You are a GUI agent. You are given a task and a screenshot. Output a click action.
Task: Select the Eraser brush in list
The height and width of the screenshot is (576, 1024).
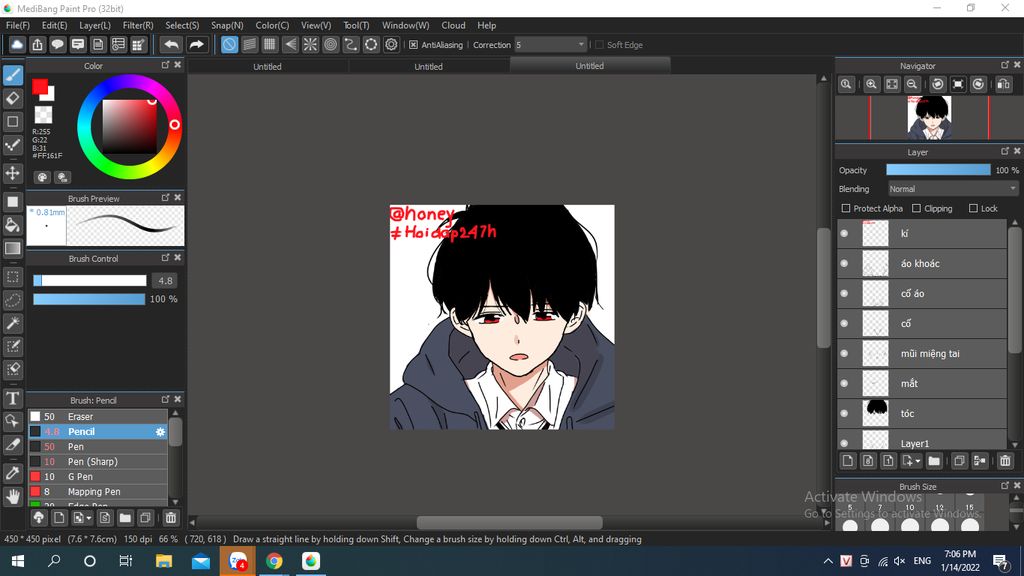tap(98, 417)
